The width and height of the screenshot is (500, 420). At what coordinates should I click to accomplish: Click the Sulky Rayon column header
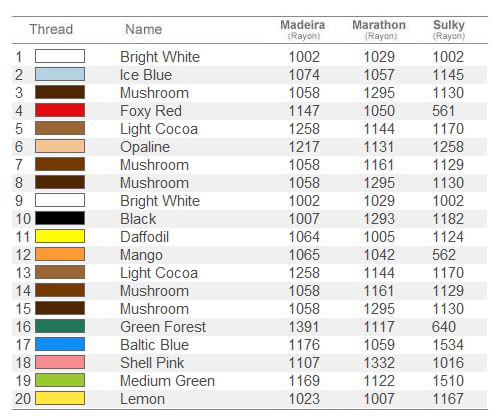(449, 30)
